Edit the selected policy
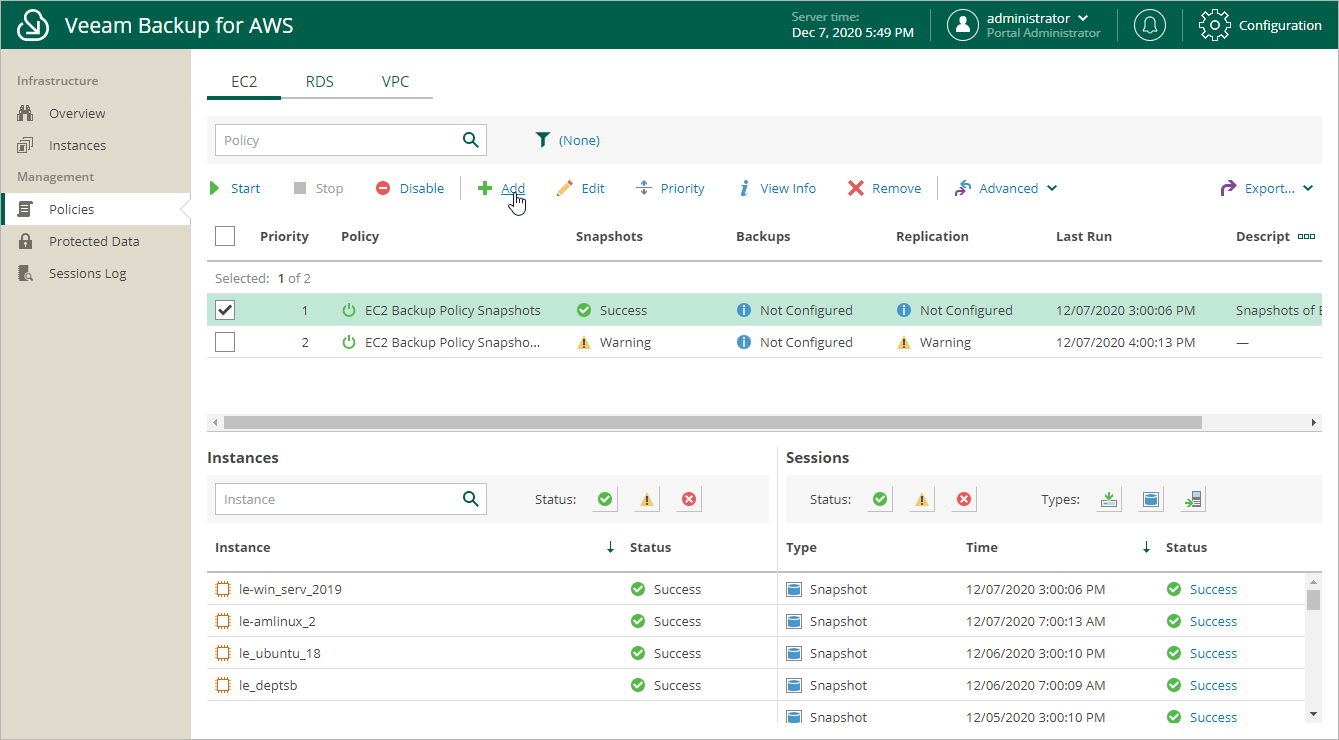Image resolution: width=1339 pixels, height=740 pixels. (x=581, y=188)
